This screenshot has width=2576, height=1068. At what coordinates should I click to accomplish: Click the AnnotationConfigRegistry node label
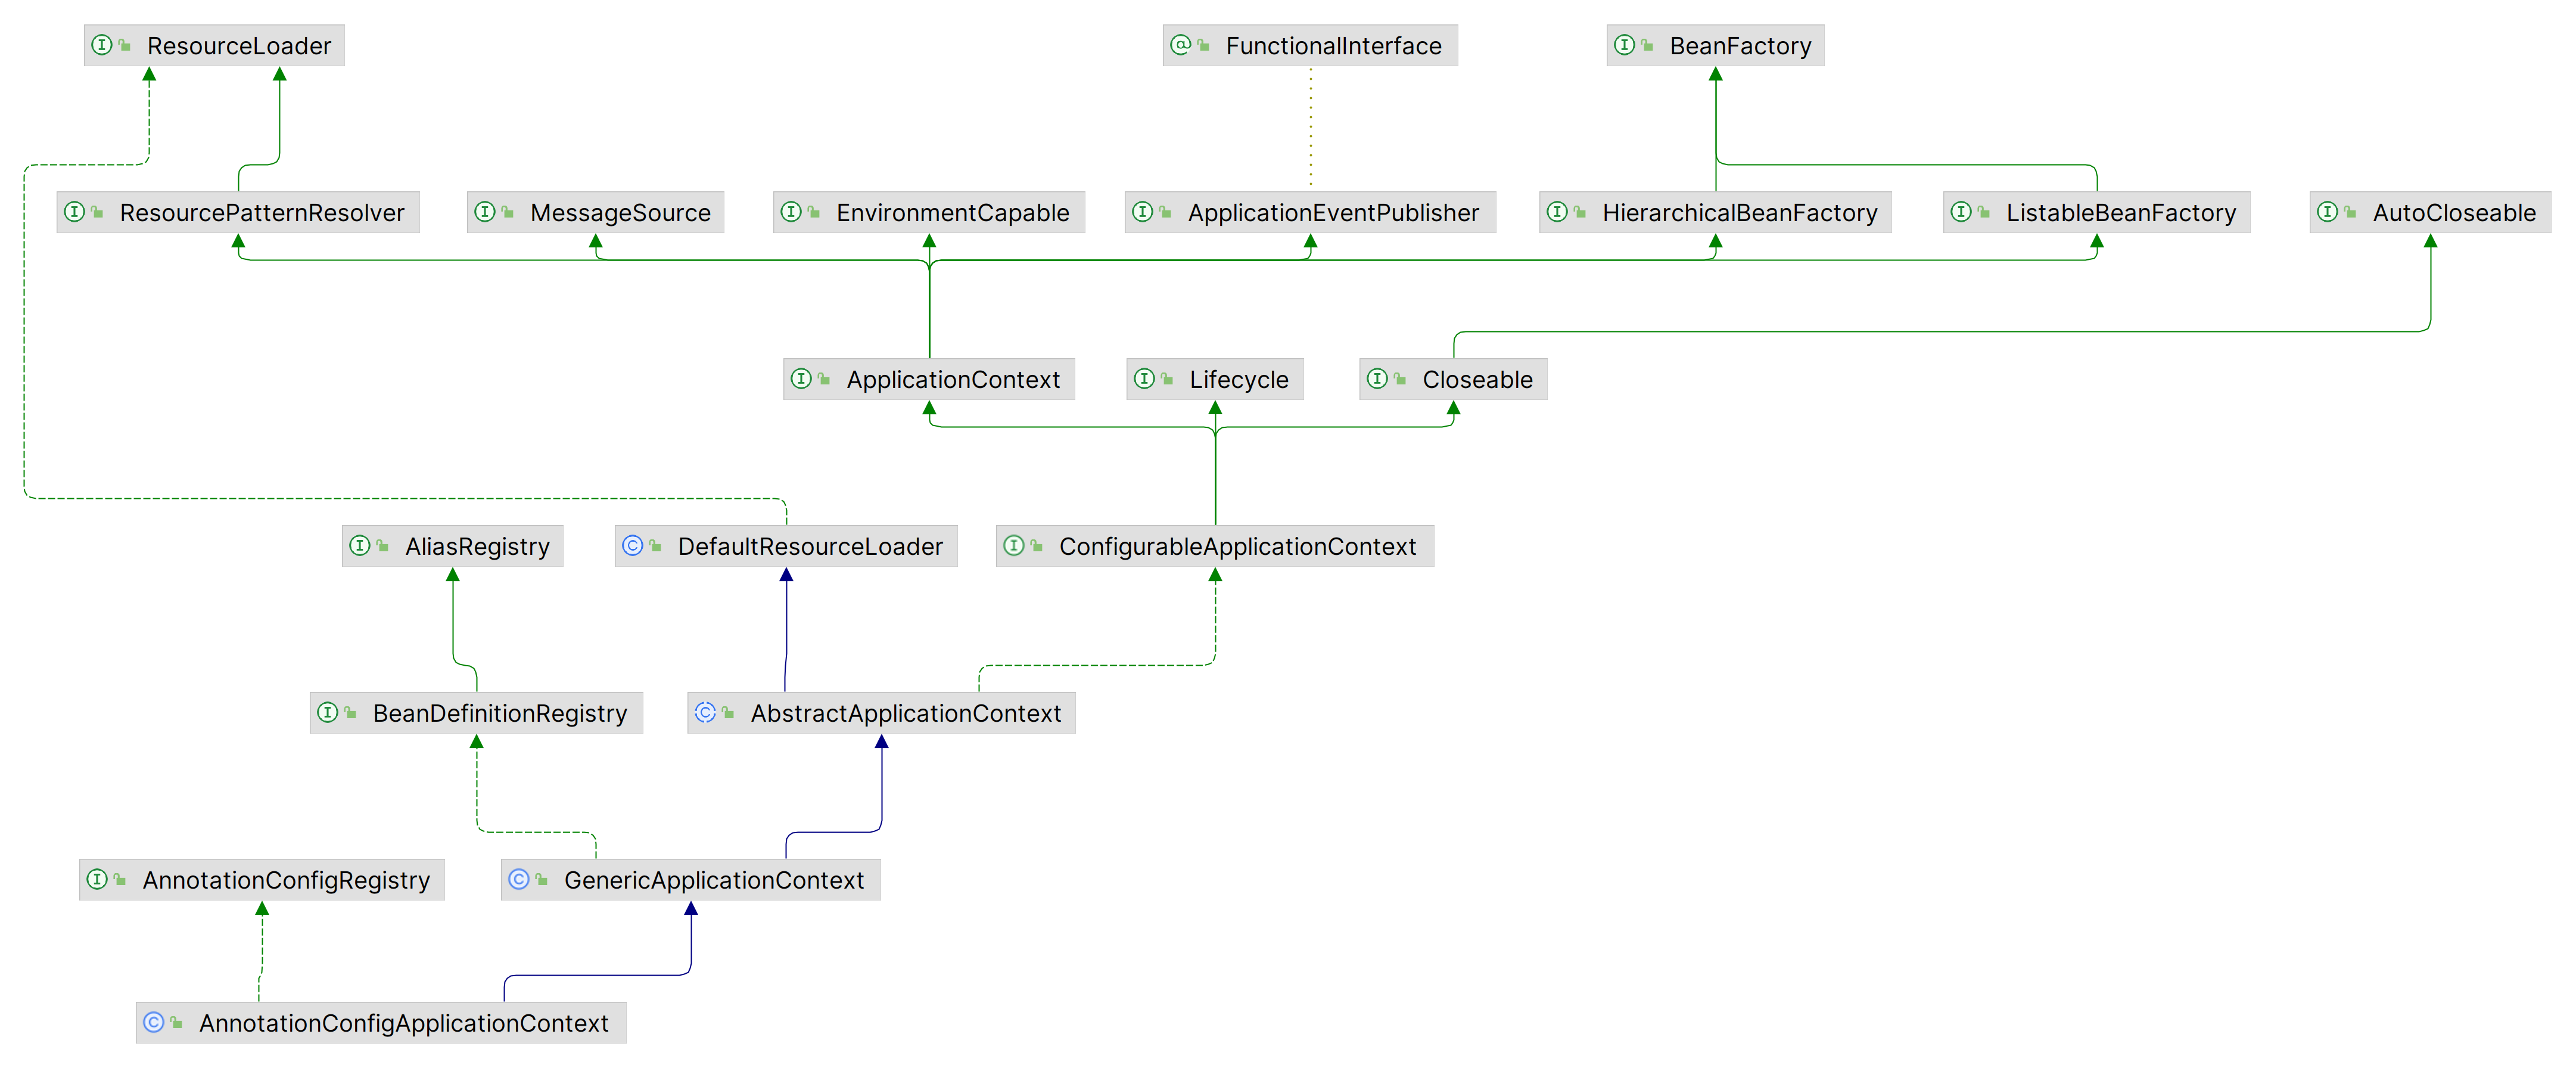[x=286, y=880]
